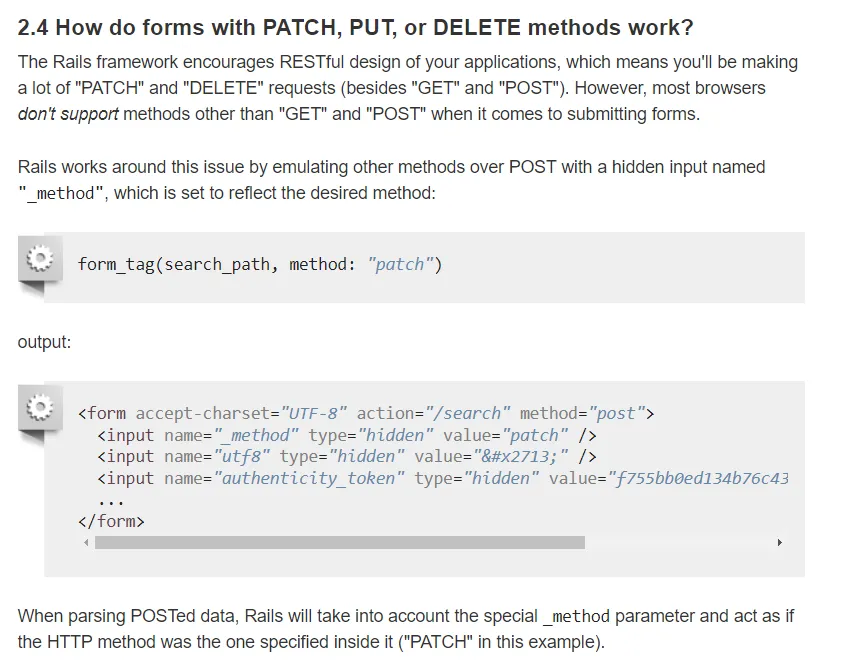Click the ellipsis line in the code block
This screenshot has height=662, width=846.
click(111, 500)
